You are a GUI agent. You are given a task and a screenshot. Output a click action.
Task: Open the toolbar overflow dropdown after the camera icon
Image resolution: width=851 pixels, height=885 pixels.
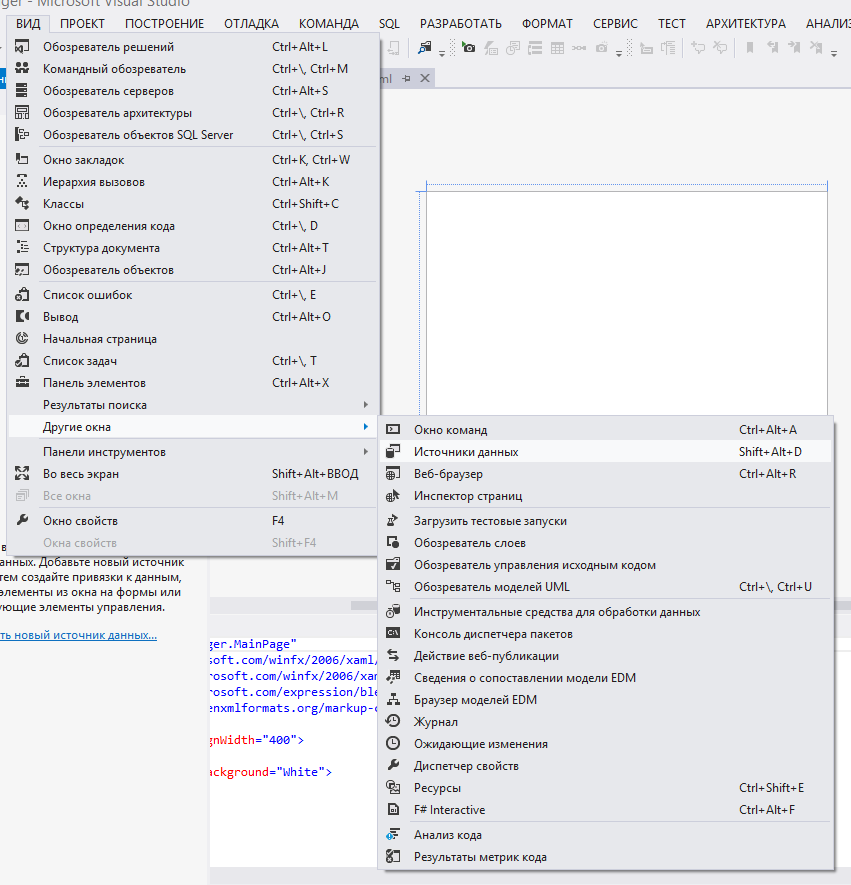(619, 53)
